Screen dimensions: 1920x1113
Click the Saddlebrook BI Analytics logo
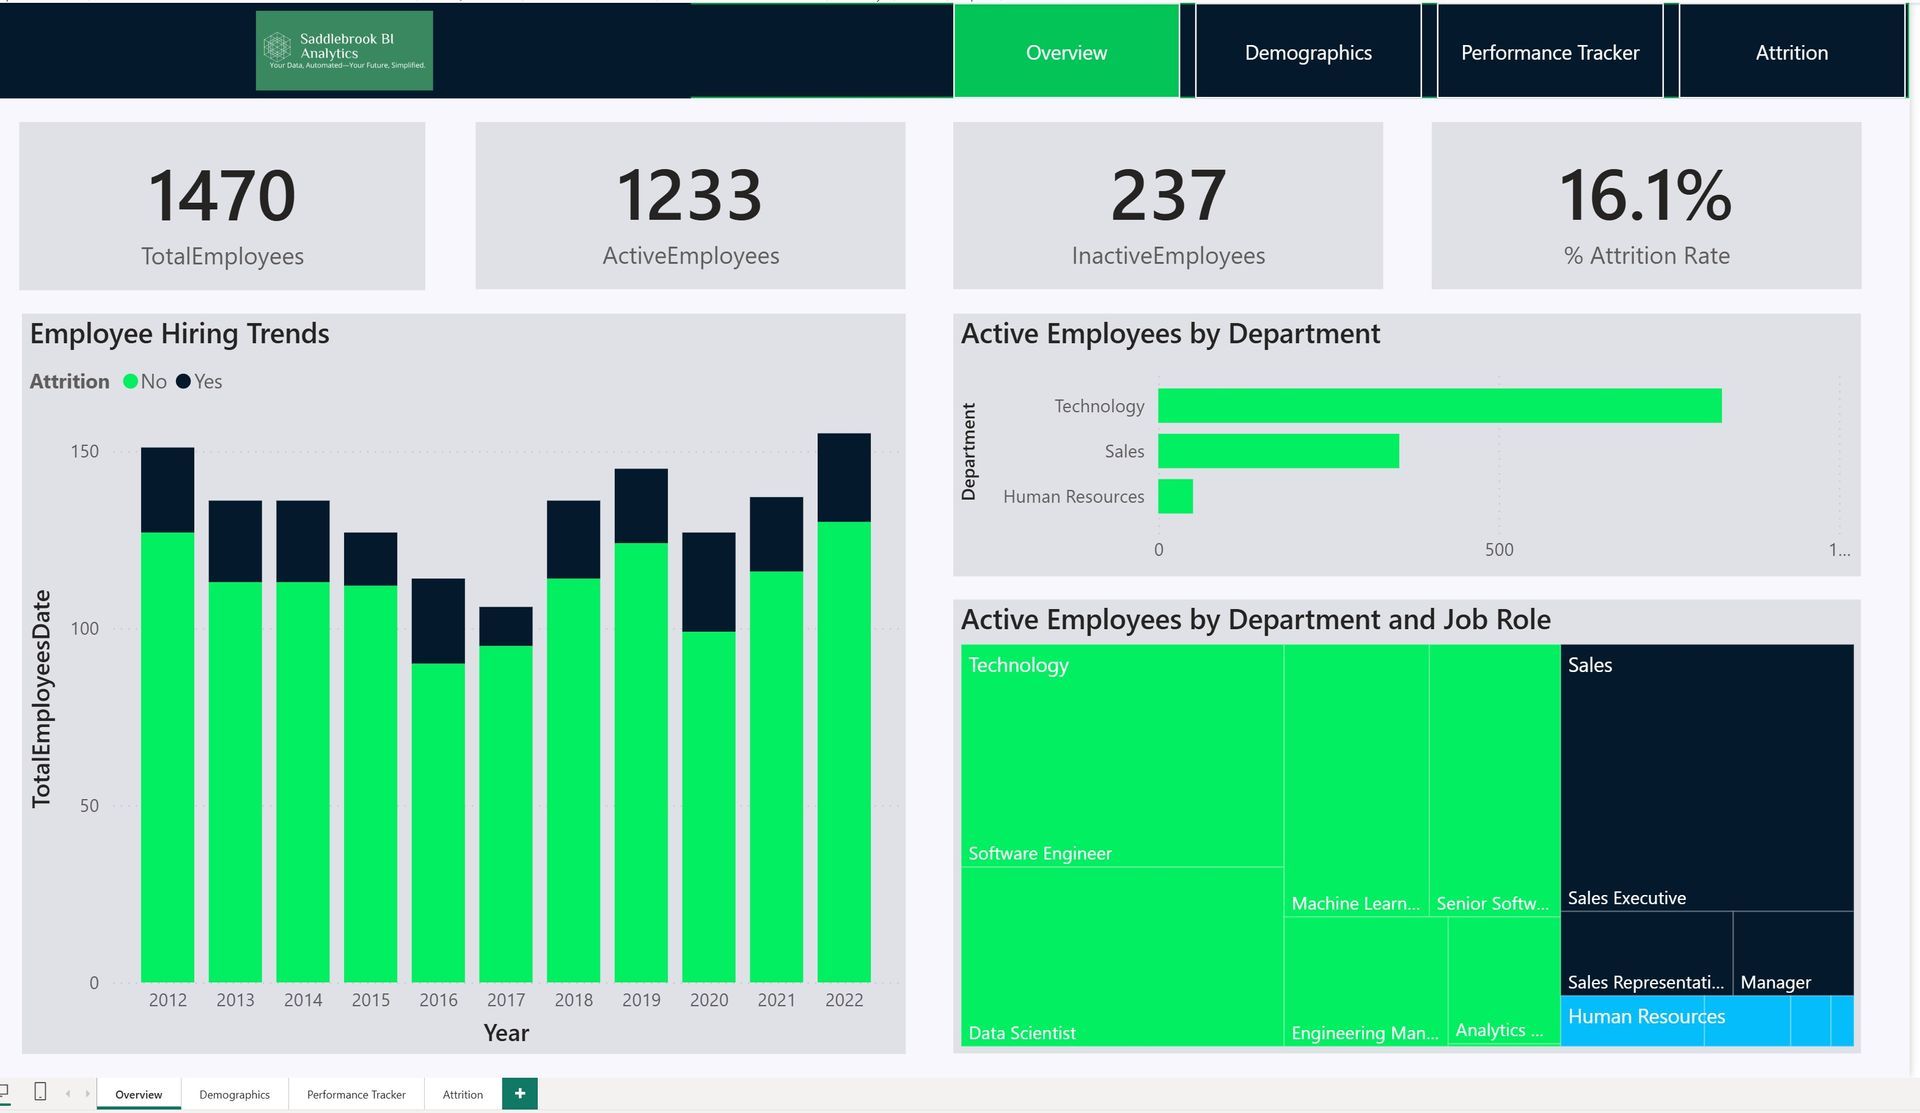point(344,51)
